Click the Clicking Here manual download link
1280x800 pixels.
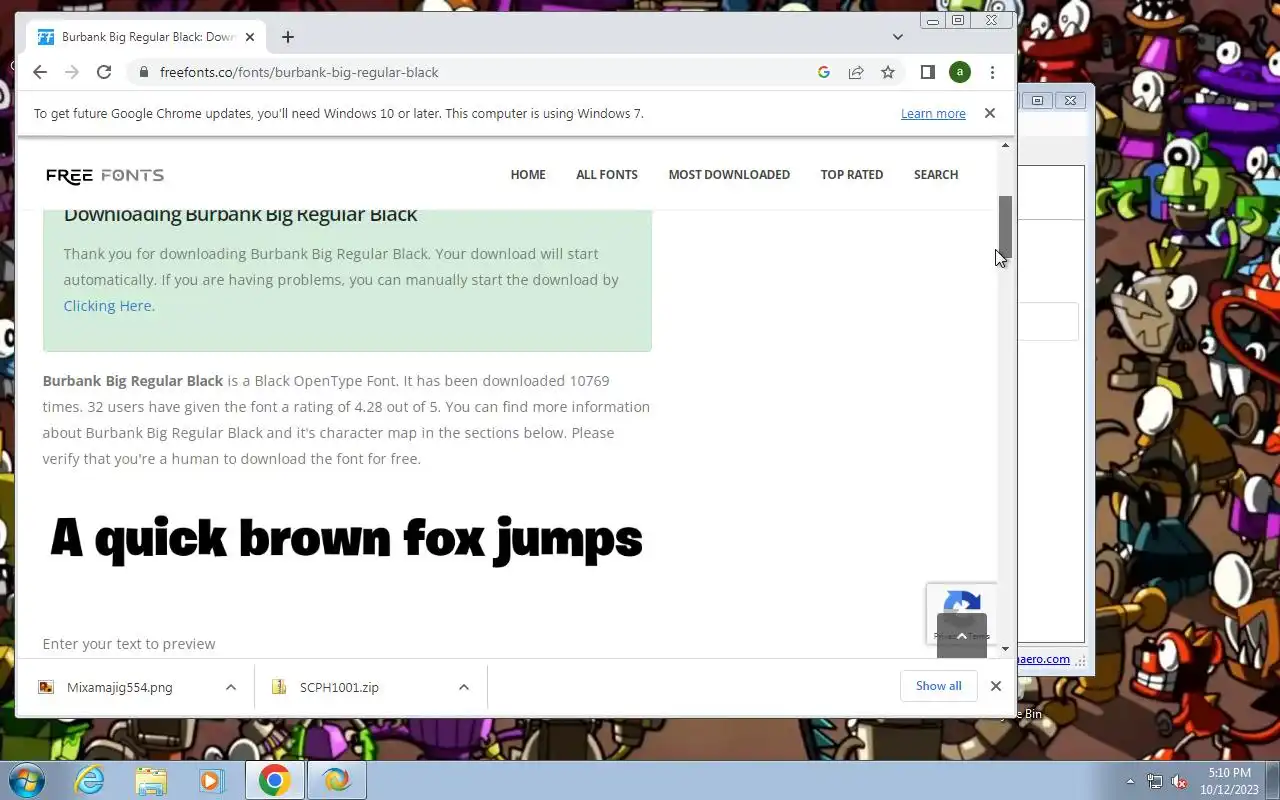point(108,306)
